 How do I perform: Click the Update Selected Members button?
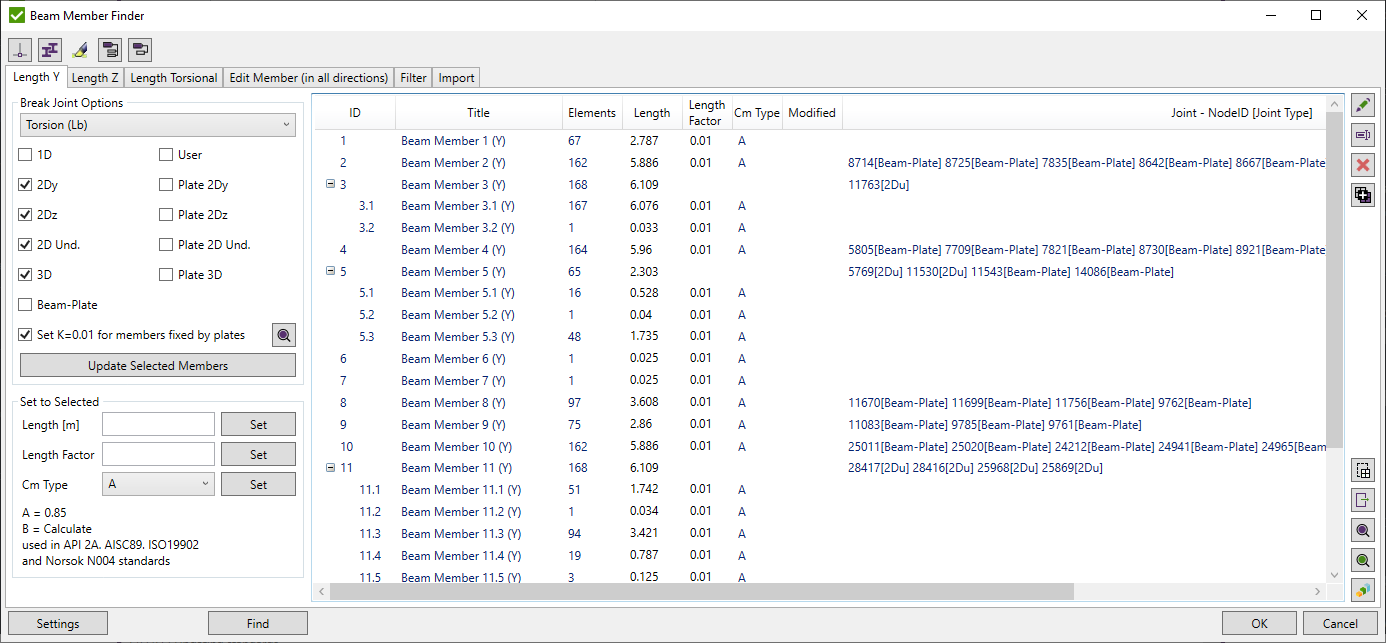point(157,364)
